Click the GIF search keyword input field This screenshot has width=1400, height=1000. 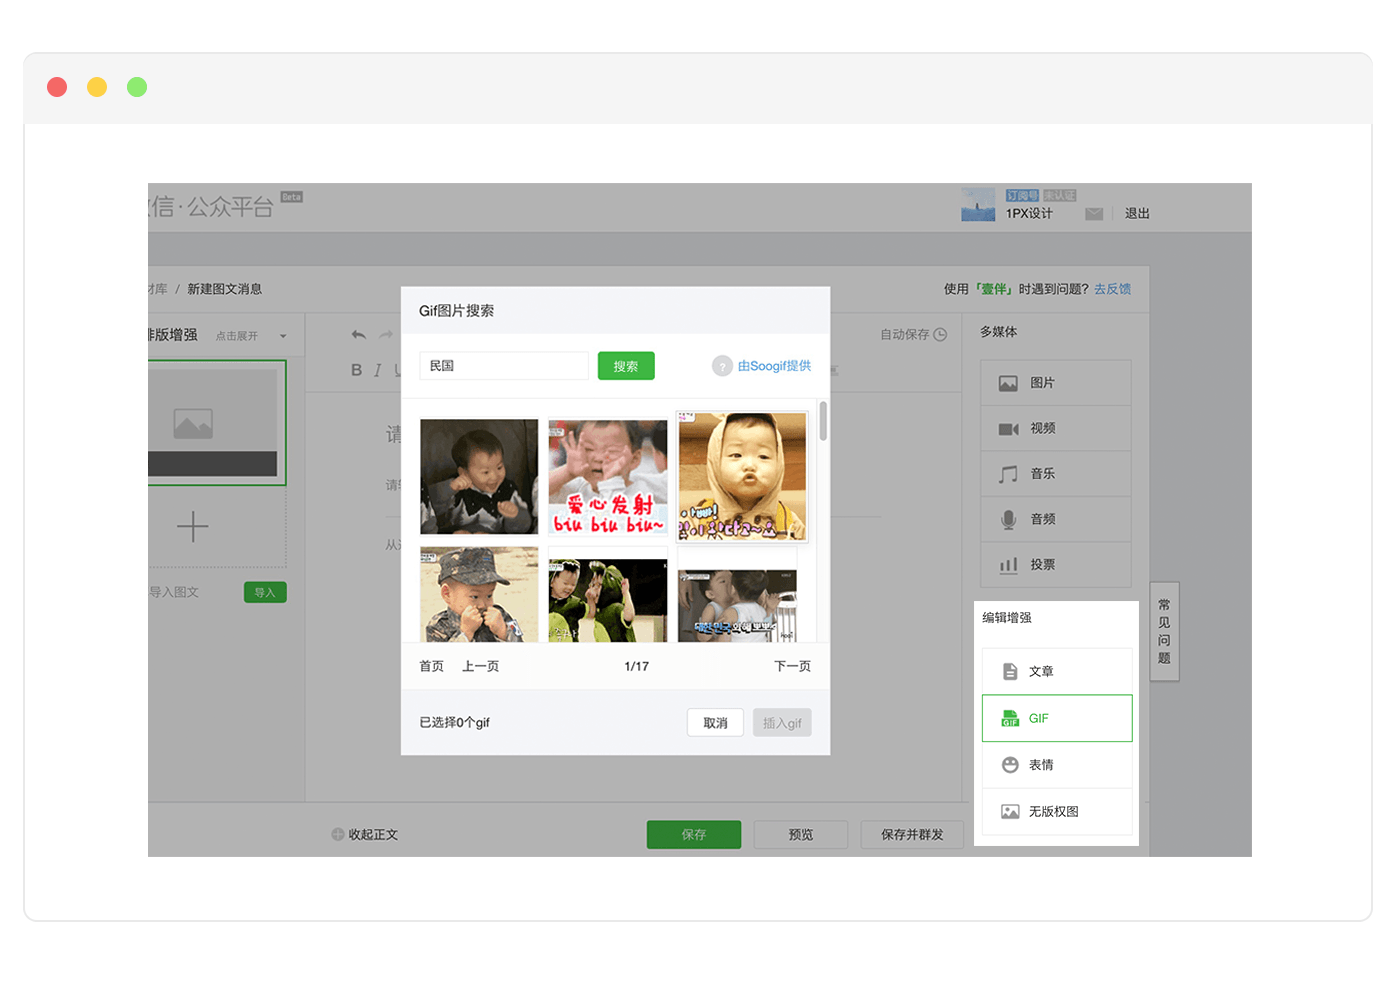point(504,366)
